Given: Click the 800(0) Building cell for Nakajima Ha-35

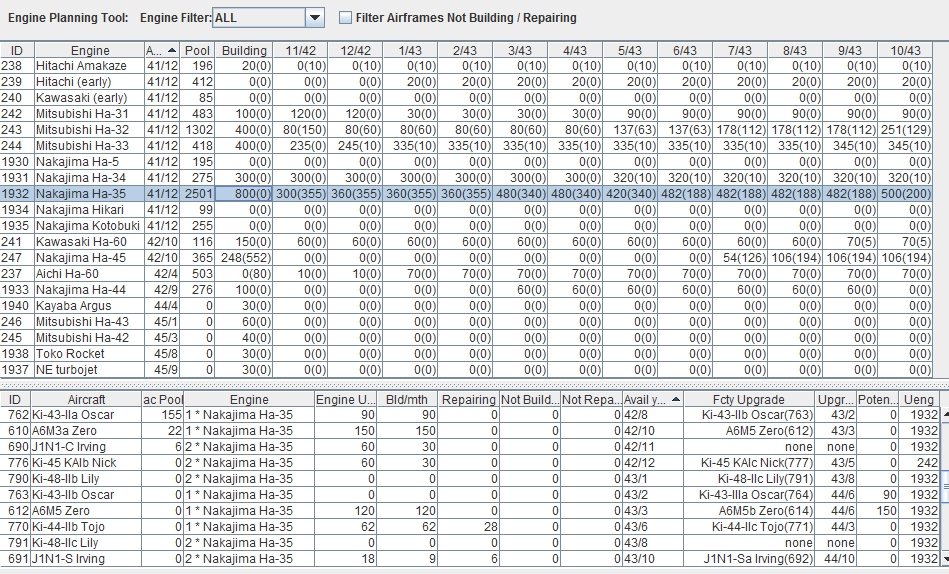Looking at the screenshot, I should (x=244, y=194).
